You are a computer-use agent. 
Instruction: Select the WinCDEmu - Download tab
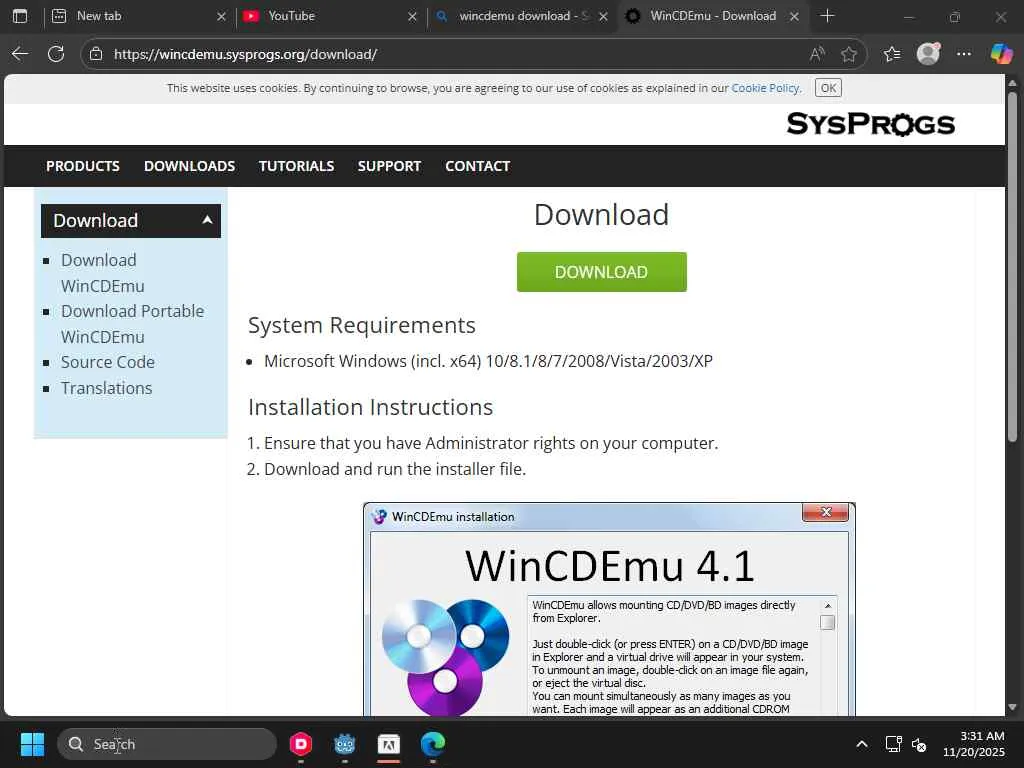712,16
